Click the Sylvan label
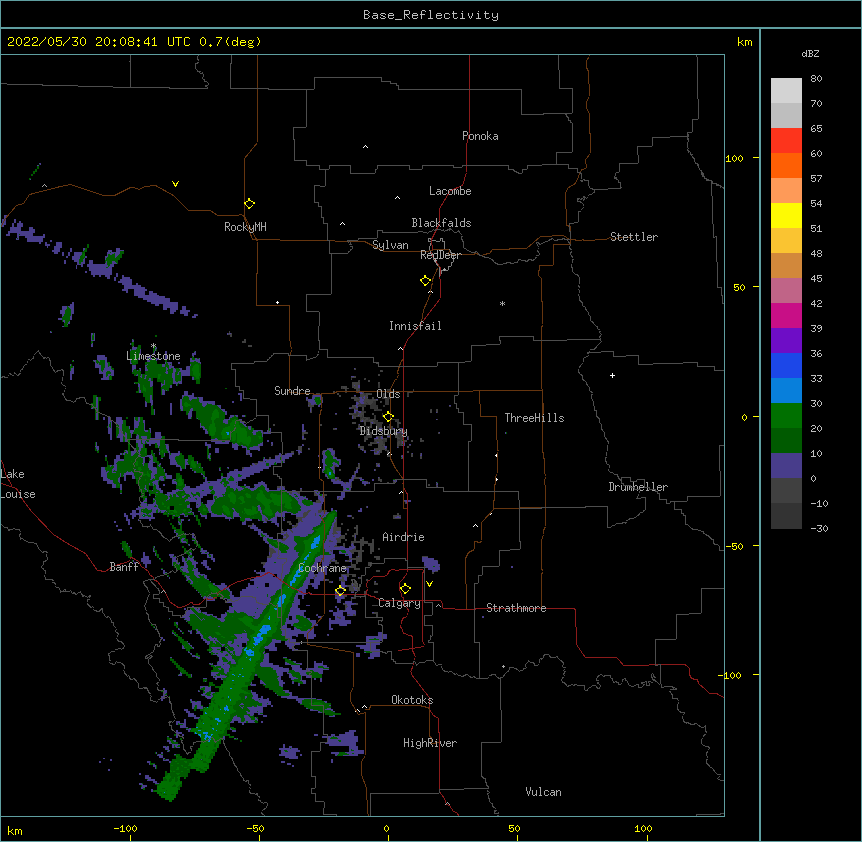The width and height of the screenshot is (862, 842). 390,245
